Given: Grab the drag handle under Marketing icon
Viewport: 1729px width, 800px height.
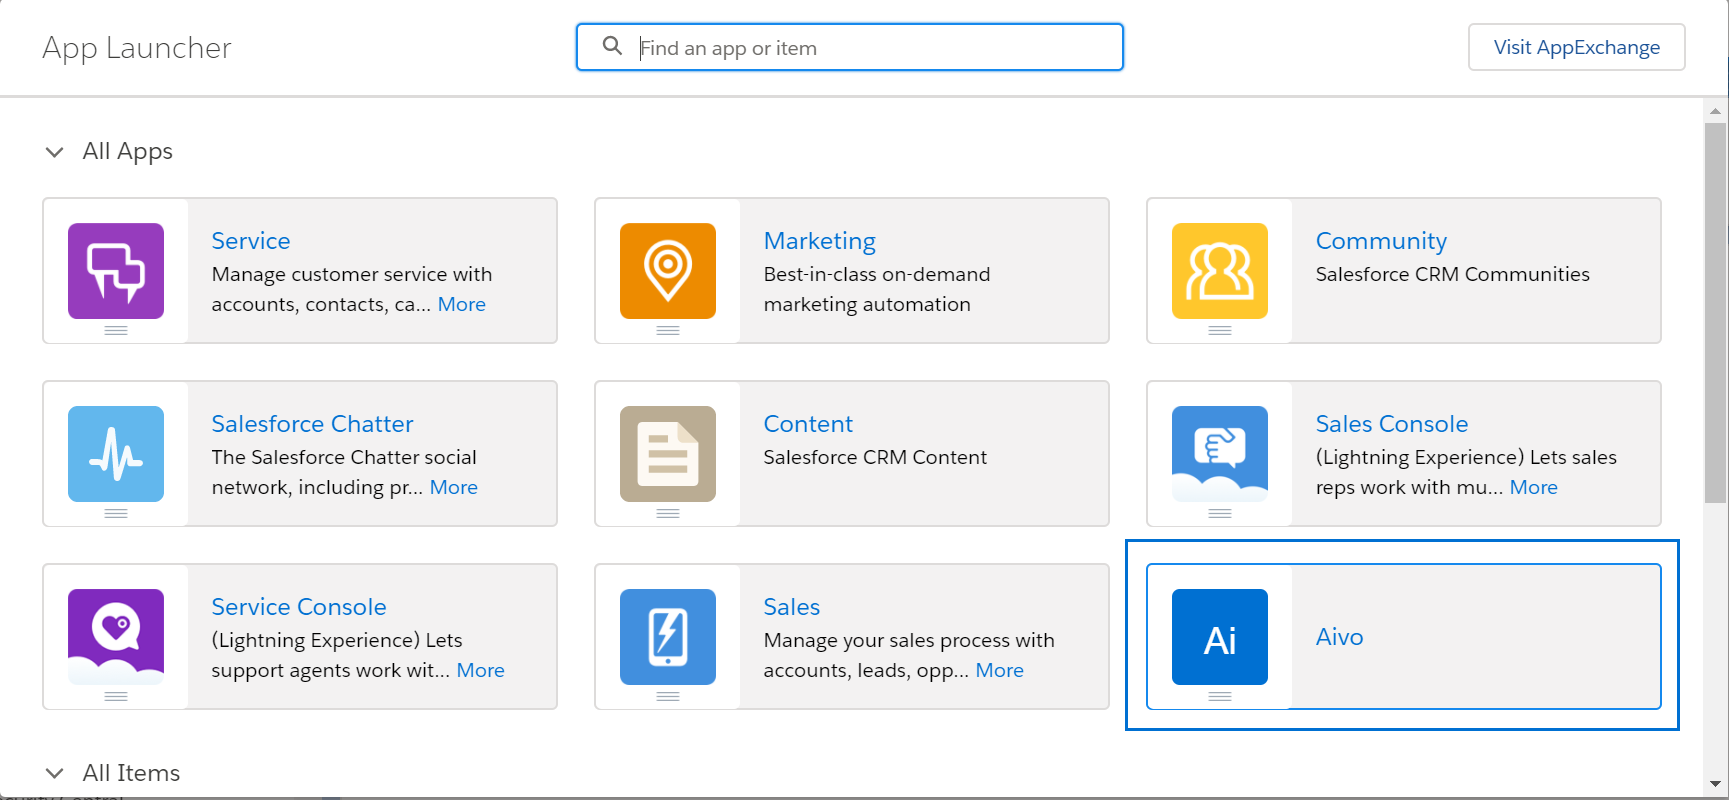Looking at the screenshot, I should (x=668, y=330).
